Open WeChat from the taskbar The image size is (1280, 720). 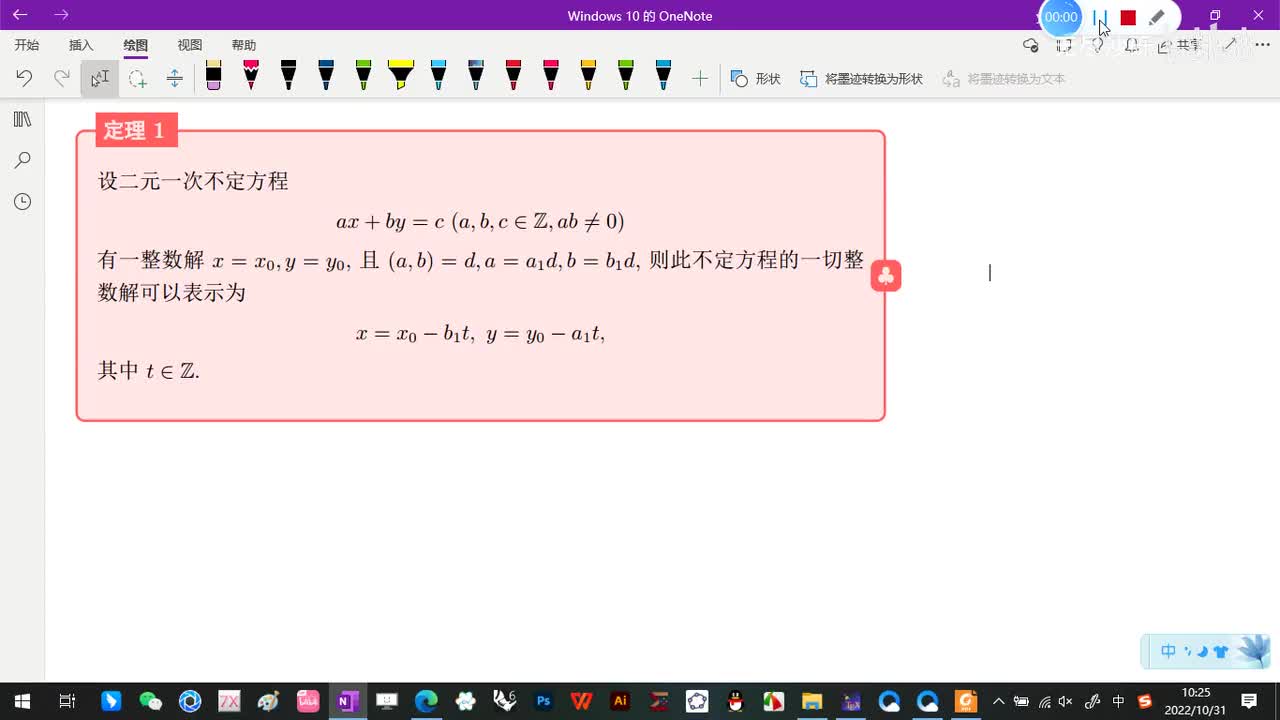(150, 701)
